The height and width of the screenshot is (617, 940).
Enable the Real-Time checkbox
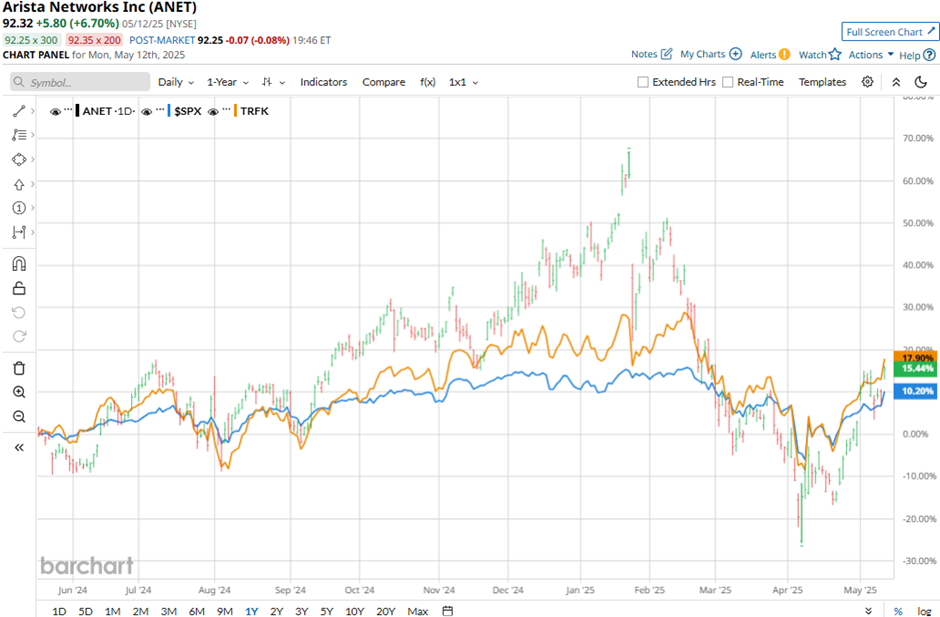point(727,82)
